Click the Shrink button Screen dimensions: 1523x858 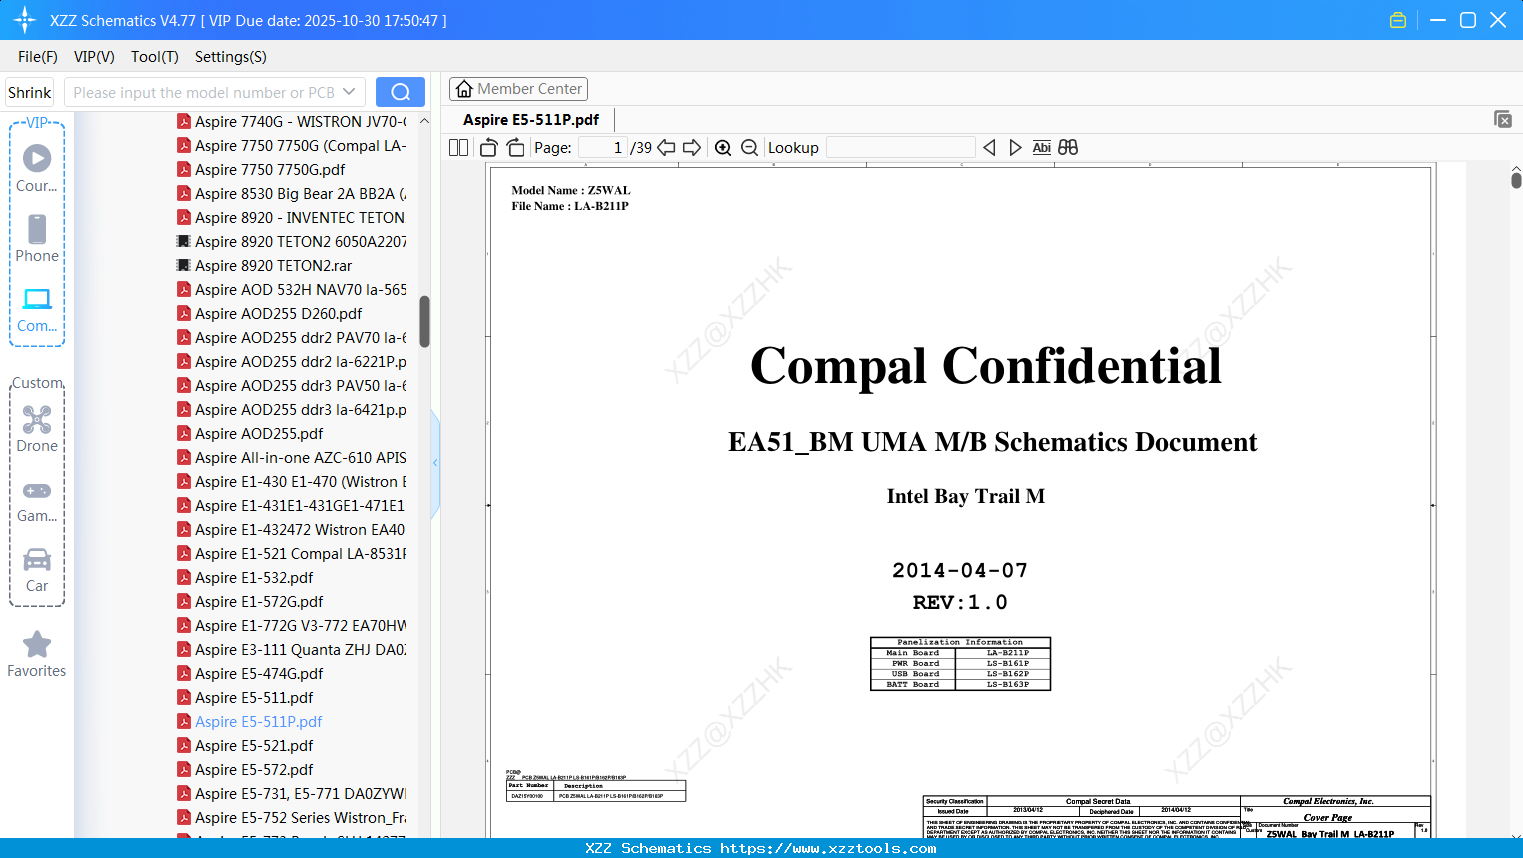pos(29,92)
